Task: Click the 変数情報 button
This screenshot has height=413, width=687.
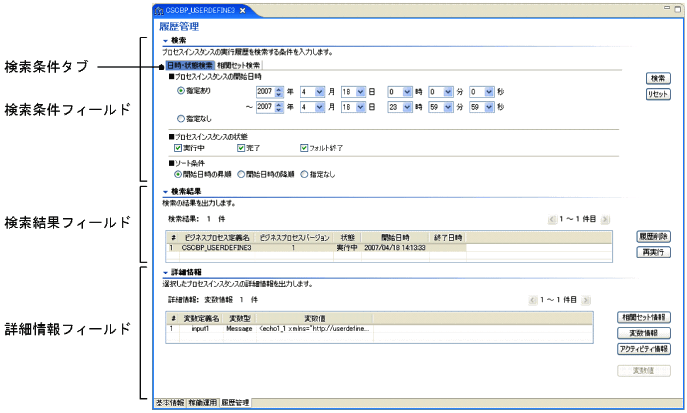Action: (644, 333)
